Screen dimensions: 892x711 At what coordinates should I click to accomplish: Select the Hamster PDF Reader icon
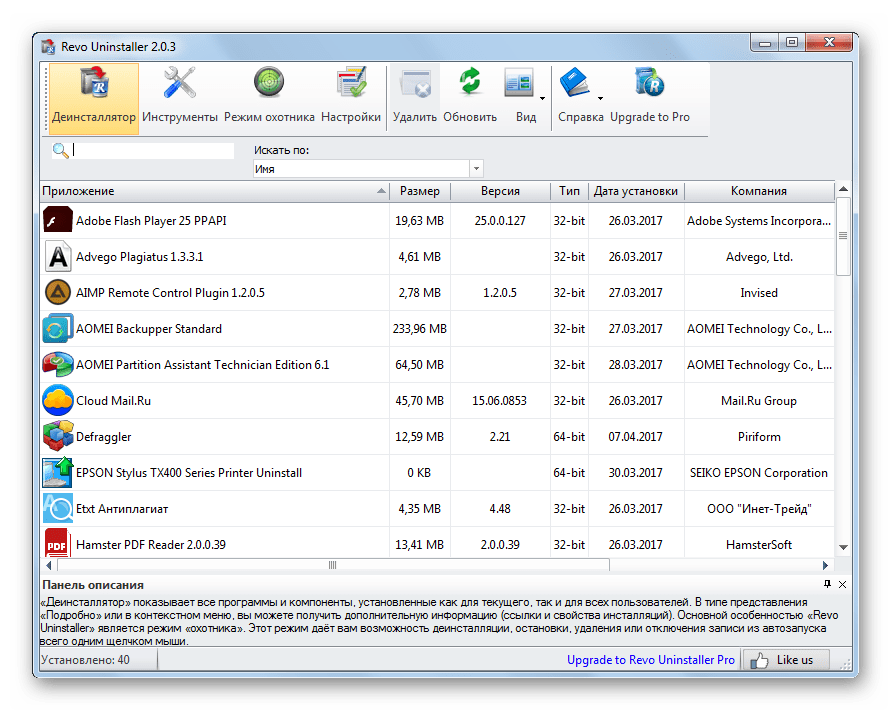click(x=57, y=544)
